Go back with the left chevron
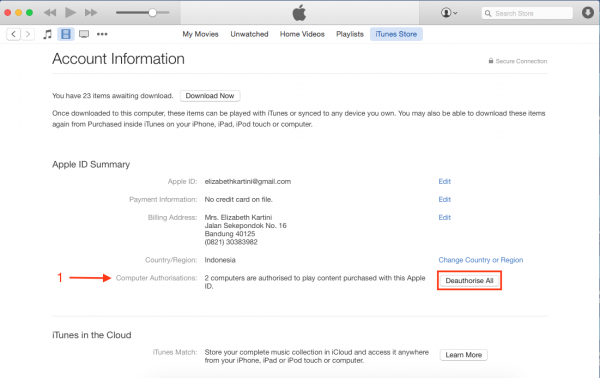The width and height of the screenshot is (600, 378). [x=14, y=34]
